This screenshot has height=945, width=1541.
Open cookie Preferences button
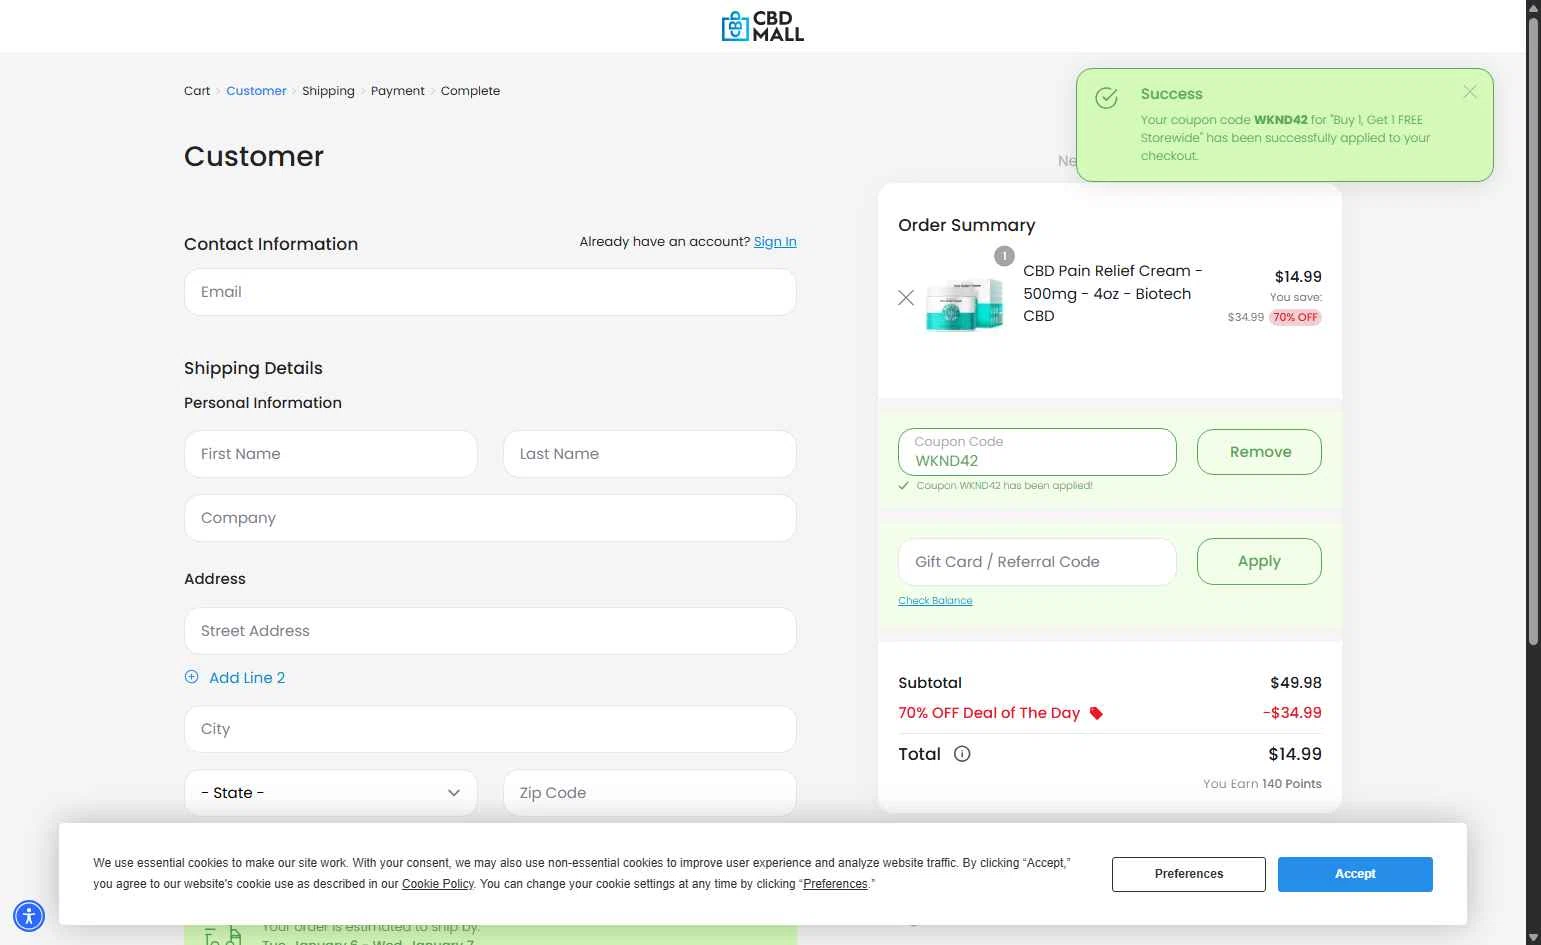[x=1188, y=874]
